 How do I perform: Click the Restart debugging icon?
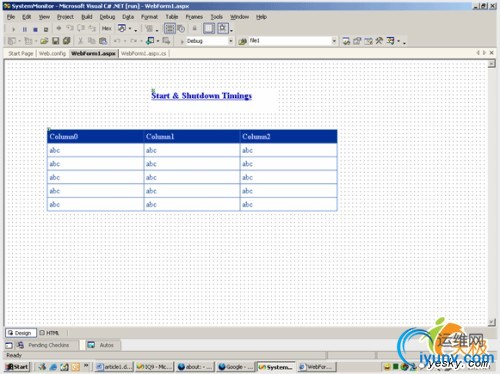(x=46, y=29)
